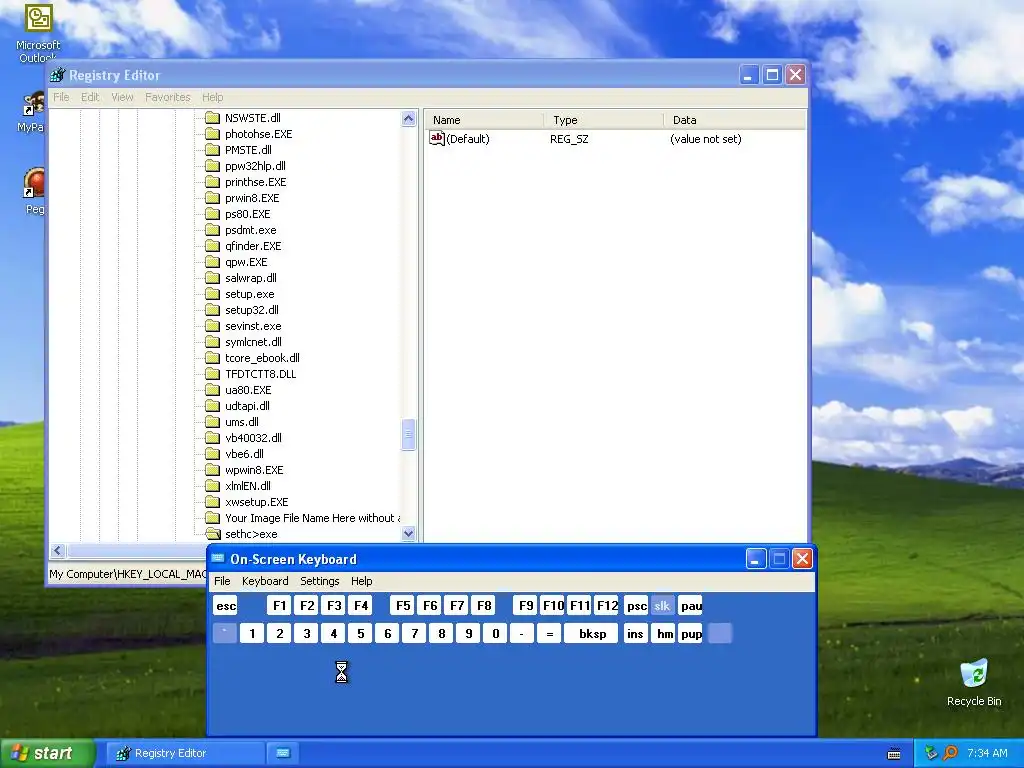The image size is (1024, 768).
Task: Click the pau key on the on-screen keyboard
Action: click(690, 606)
